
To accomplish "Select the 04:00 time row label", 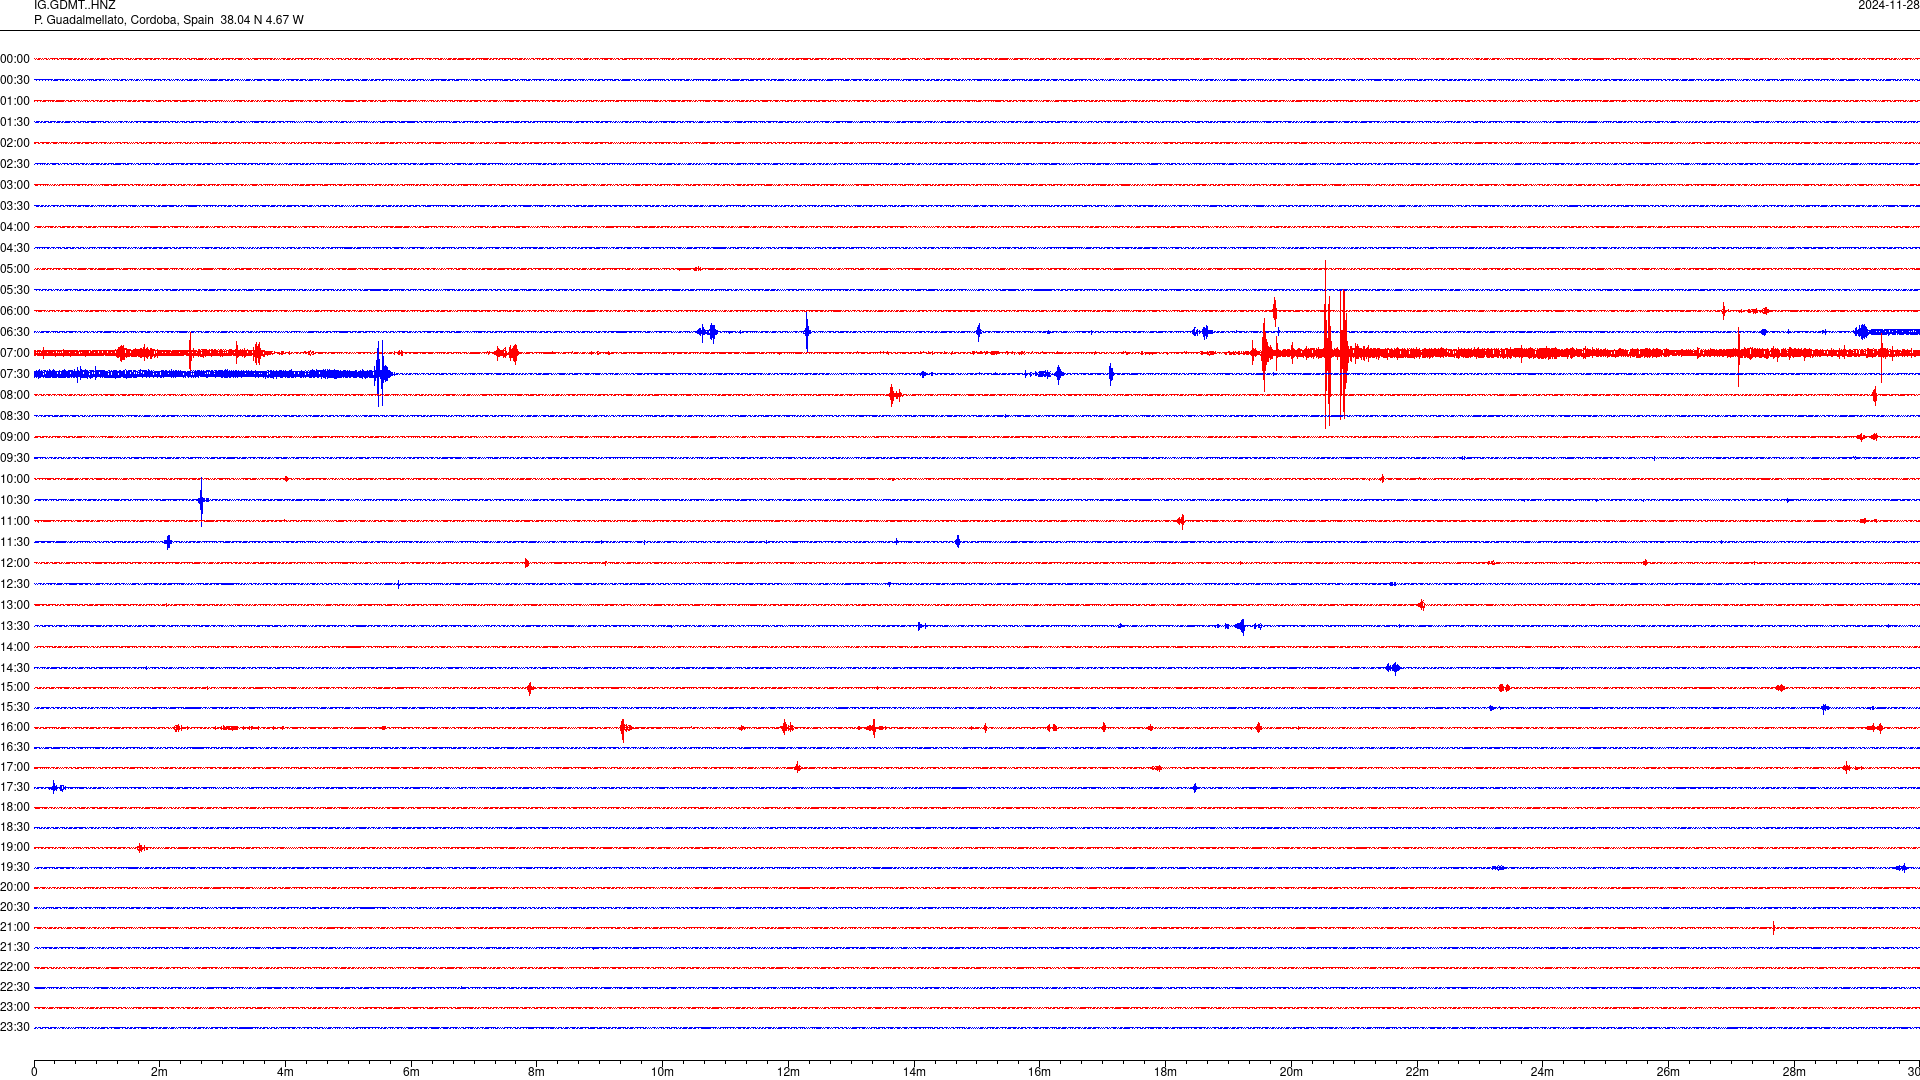I will coord(15,227).
